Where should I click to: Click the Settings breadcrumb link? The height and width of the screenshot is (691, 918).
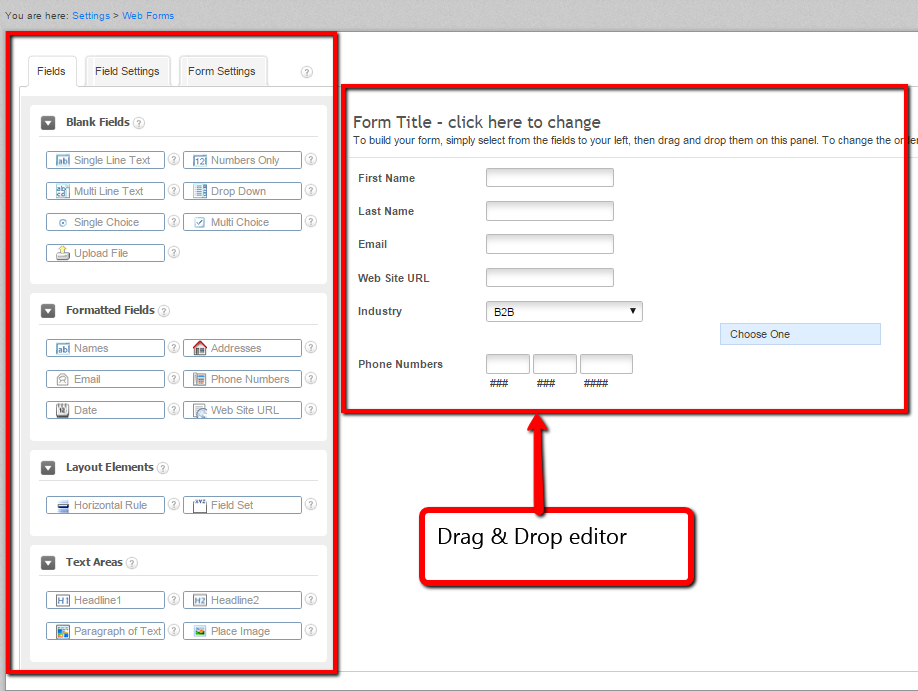click(x=91, y=15)
